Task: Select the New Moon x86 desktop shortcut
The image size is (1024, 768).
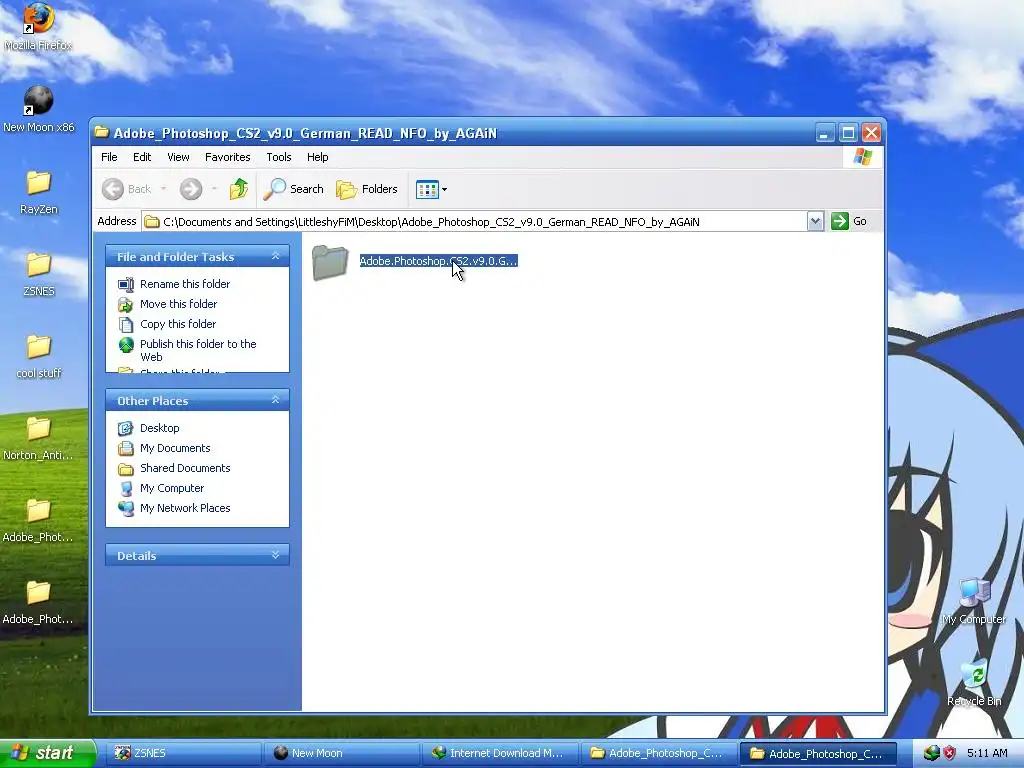Action: pos(39,109)
